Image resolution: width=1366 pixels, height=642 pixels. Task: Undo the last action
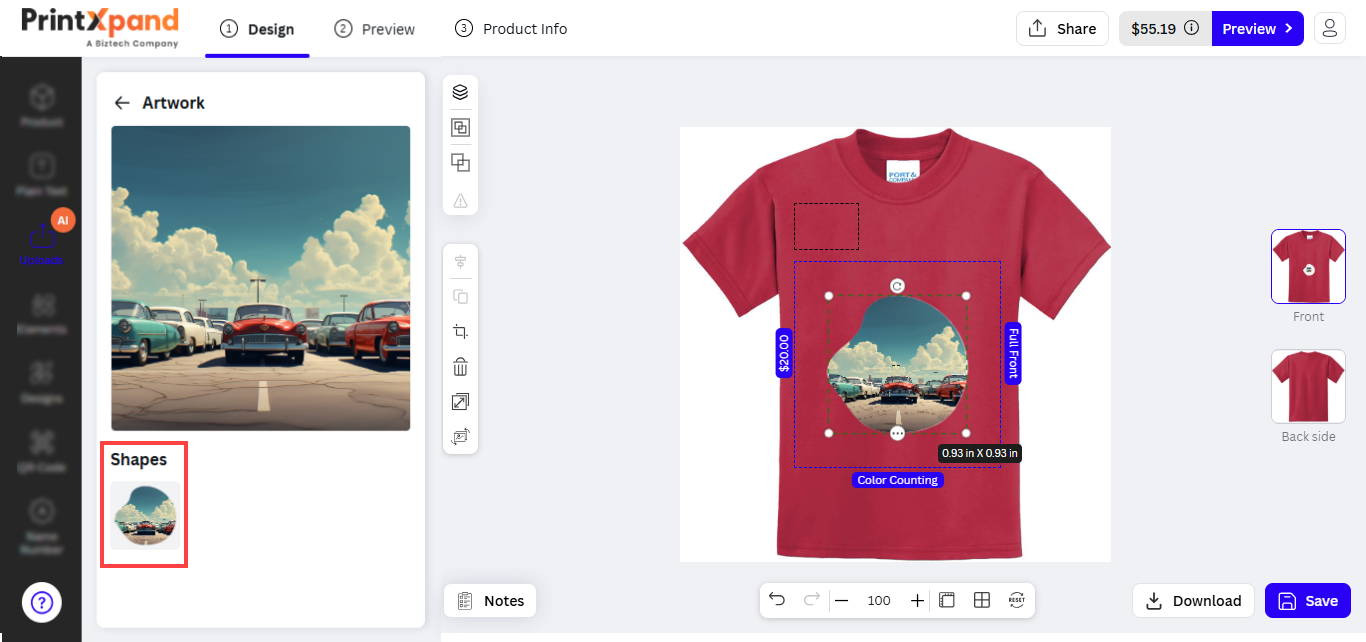point(777,600)
